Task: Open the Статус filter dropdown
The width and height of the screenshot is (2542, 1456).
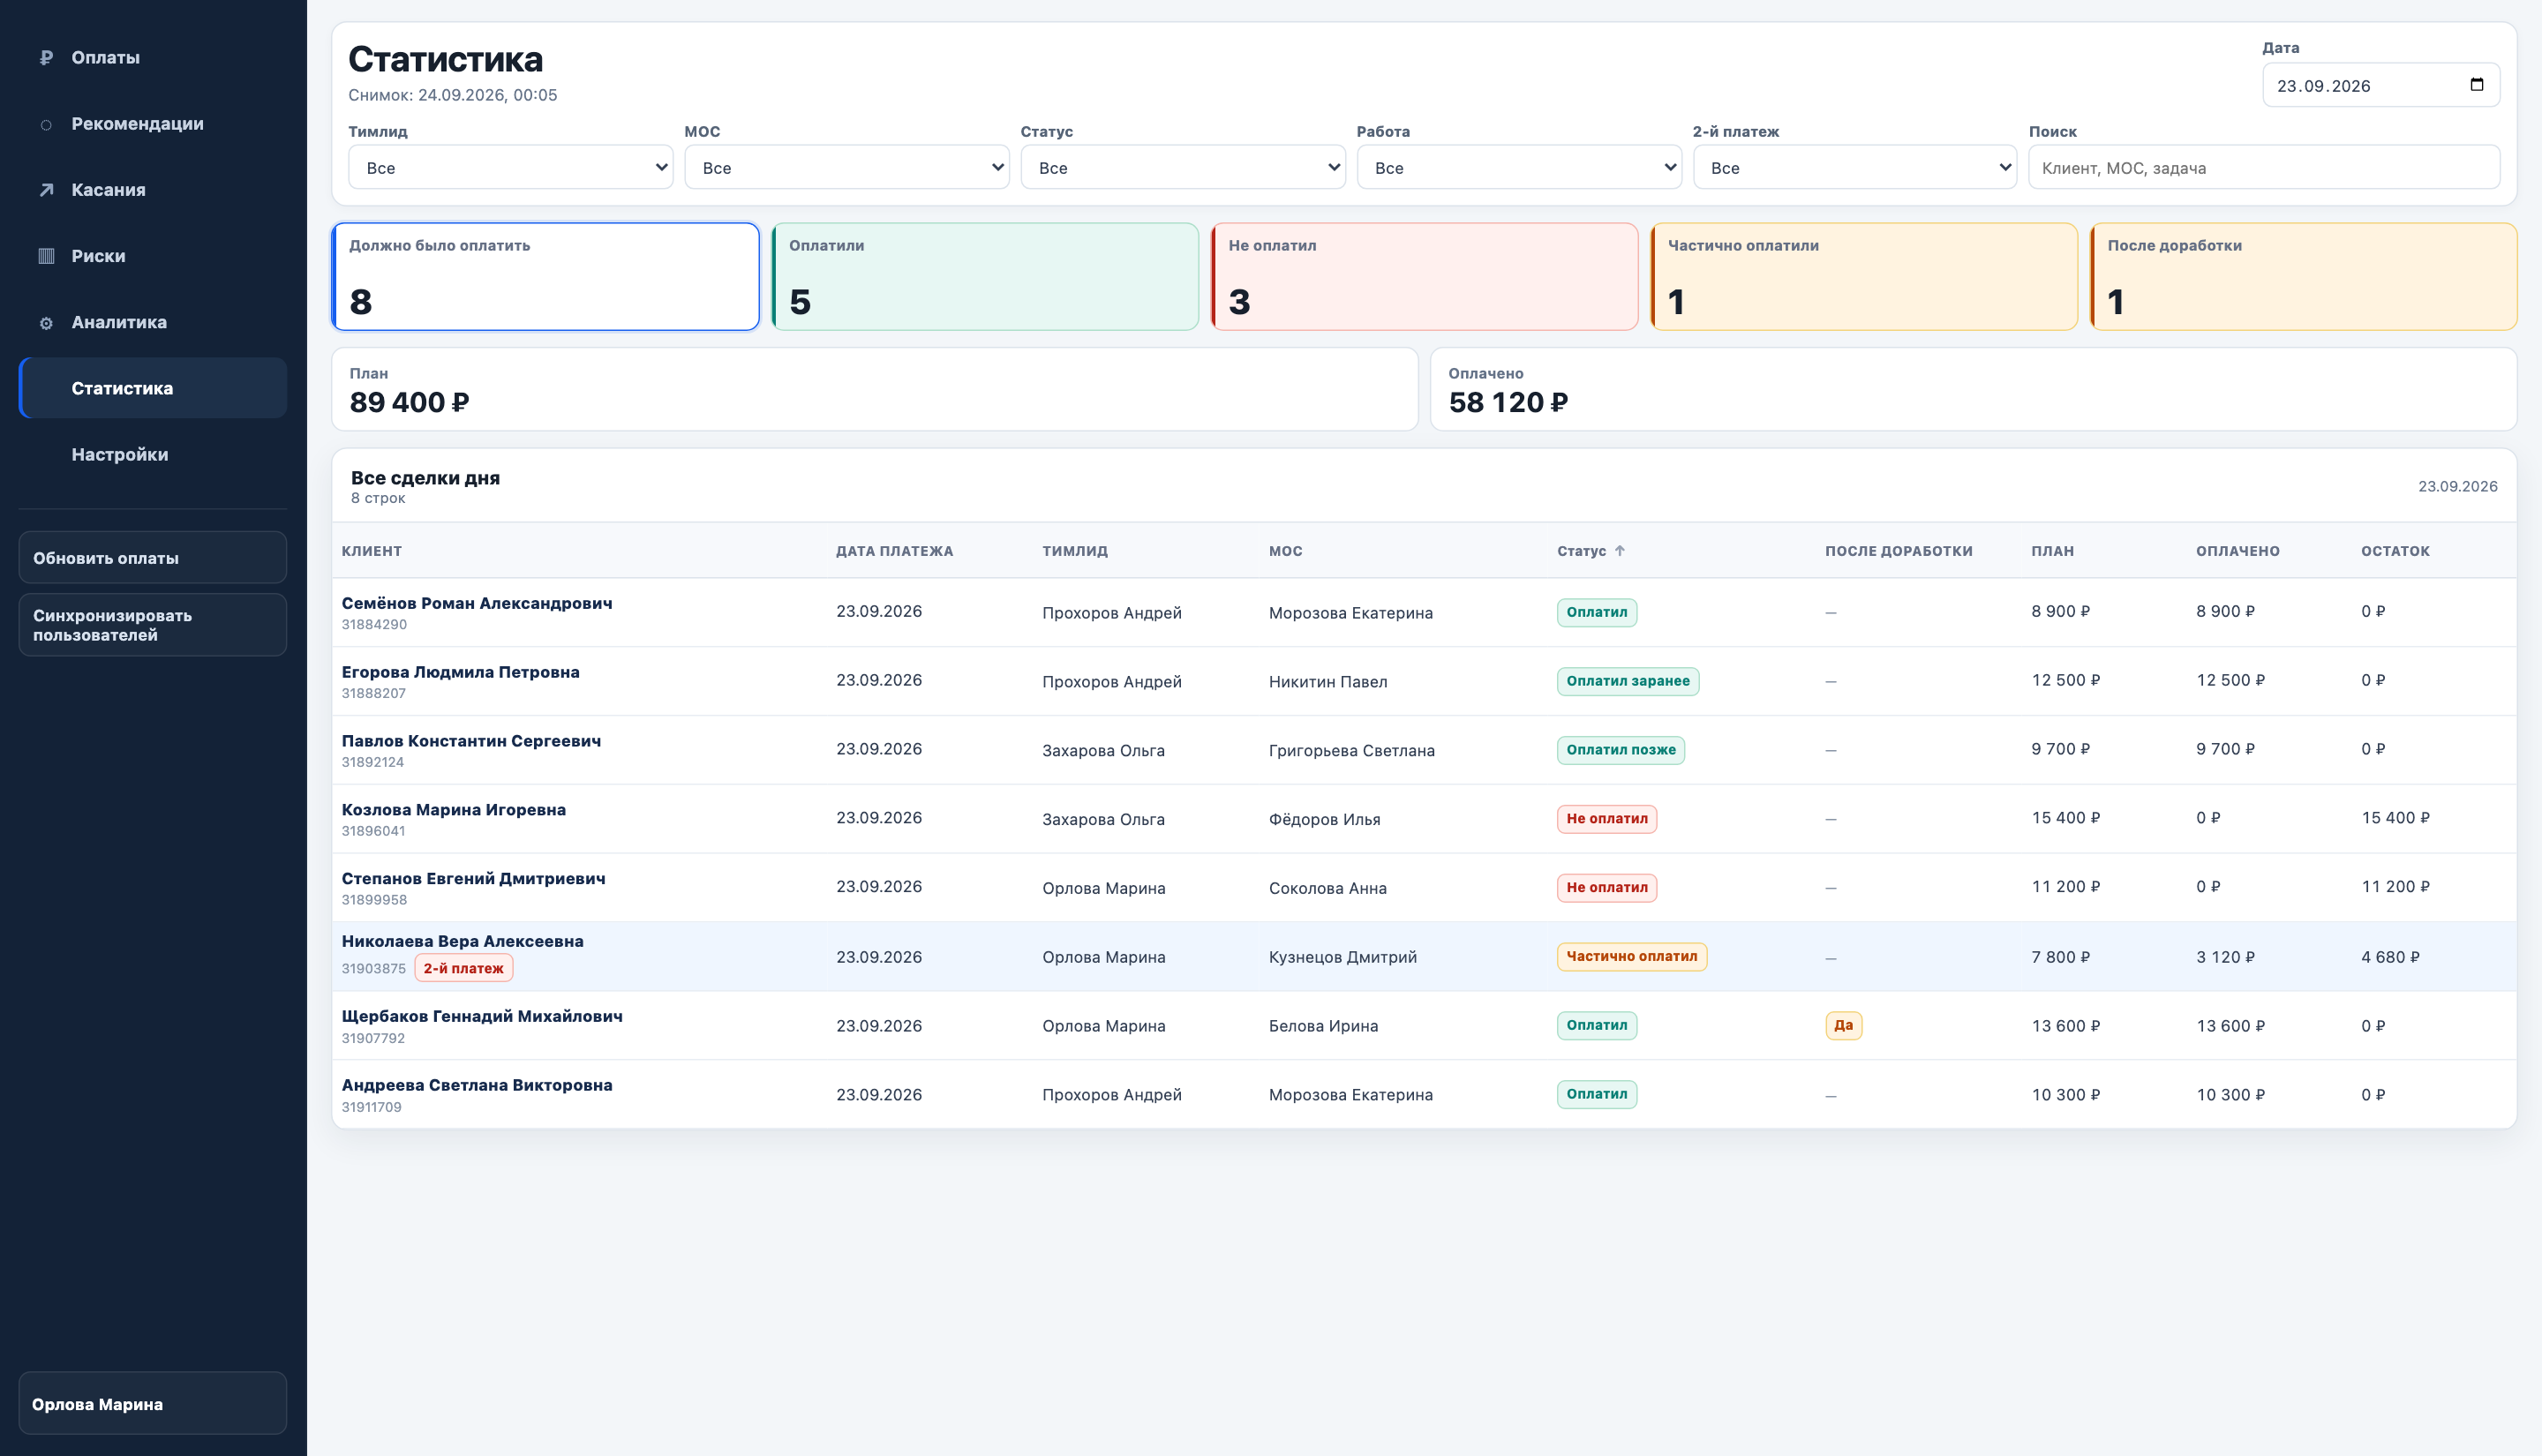Action: 1182,167
